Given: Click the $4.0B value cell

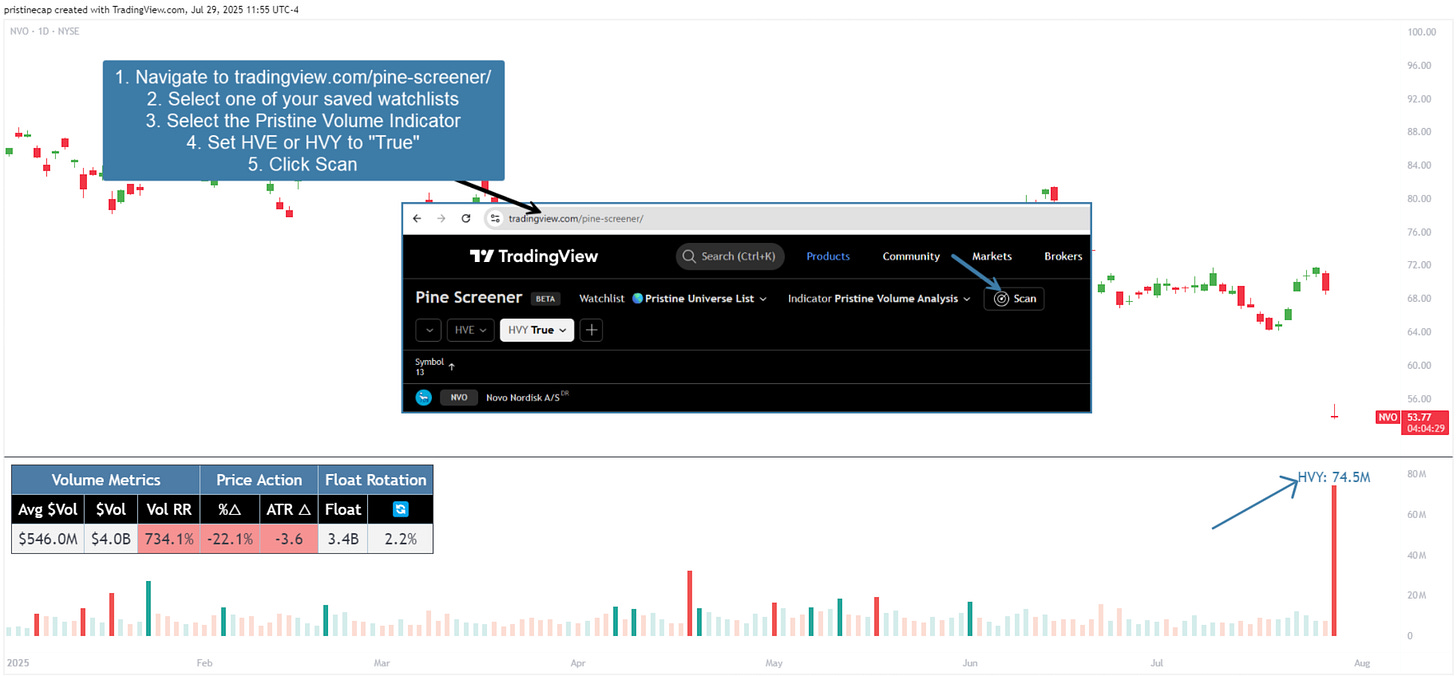Looking at the screenshot, I should 111,538.
